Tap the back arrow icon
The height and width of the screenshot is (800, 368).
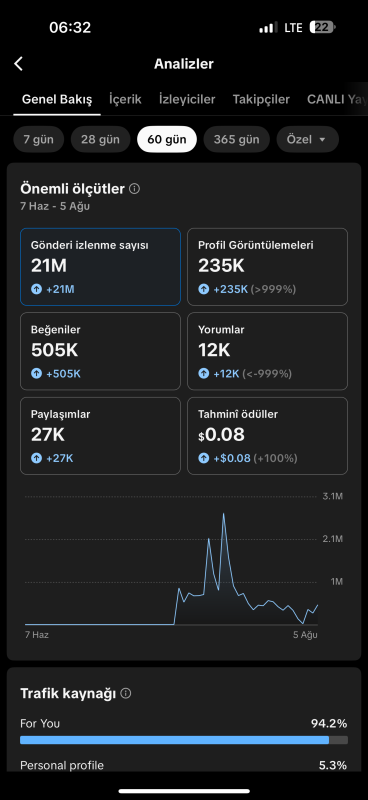(x=19, y=64)
